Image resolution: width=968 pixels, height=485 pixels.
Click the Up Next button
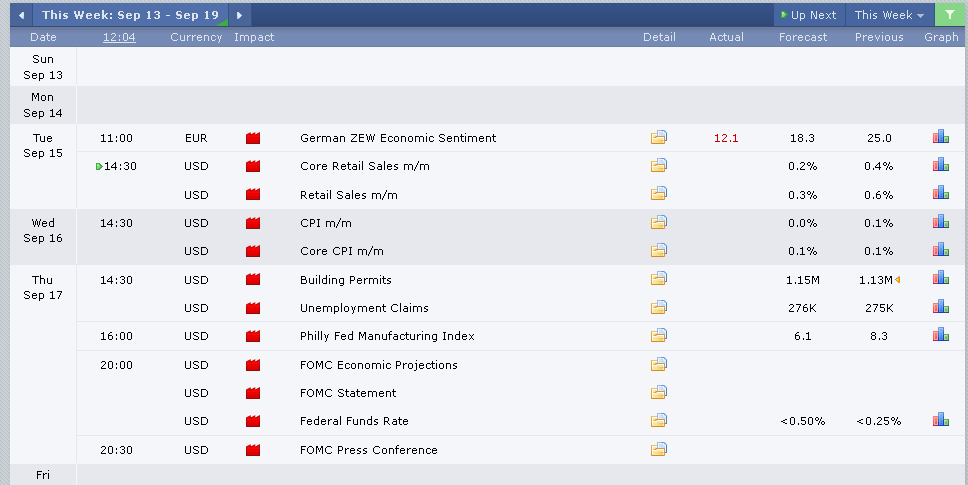(x=809, y=15)
